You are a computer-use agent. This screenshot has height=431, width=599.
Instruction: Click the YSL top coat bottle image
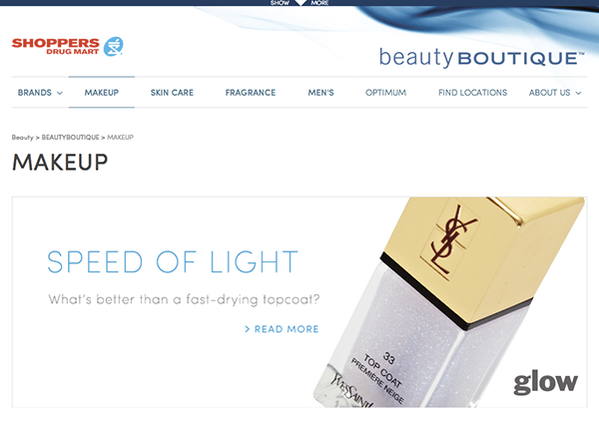pyautogui.click(x=449, y=302)
